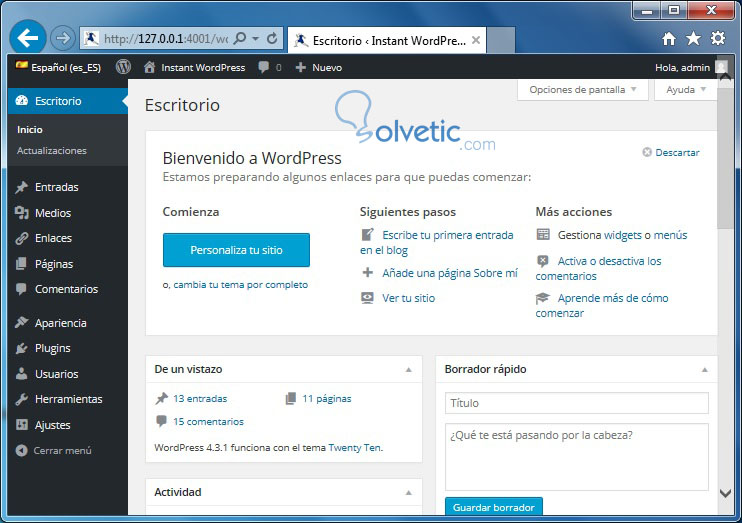Viewport: 742px width, 523px height.
Task: Click Ver tu sitio link
Action: tap(408, 298)
